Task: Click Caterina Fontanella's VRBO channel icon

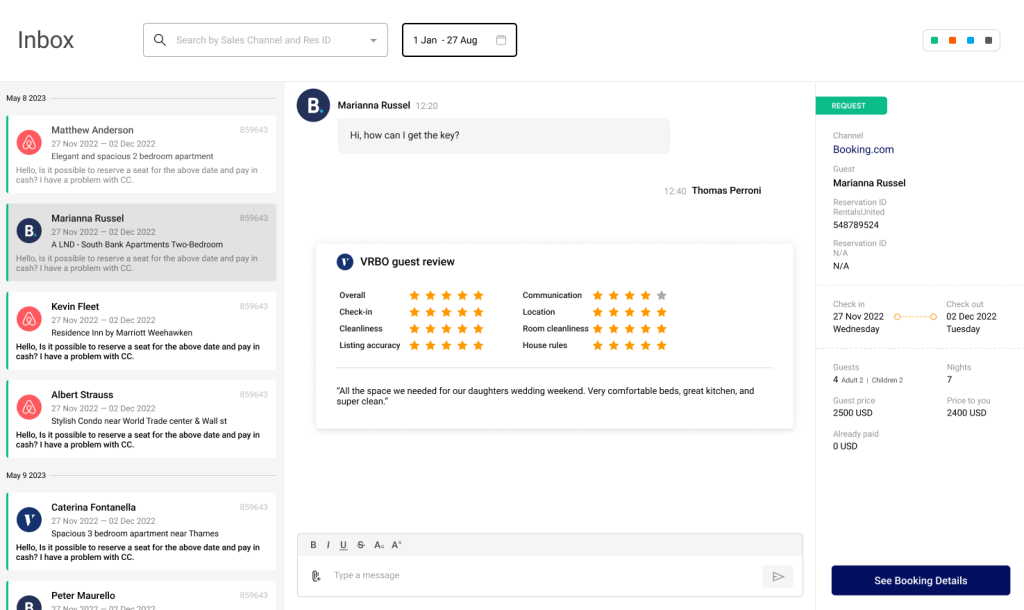Action: point(29,520)
